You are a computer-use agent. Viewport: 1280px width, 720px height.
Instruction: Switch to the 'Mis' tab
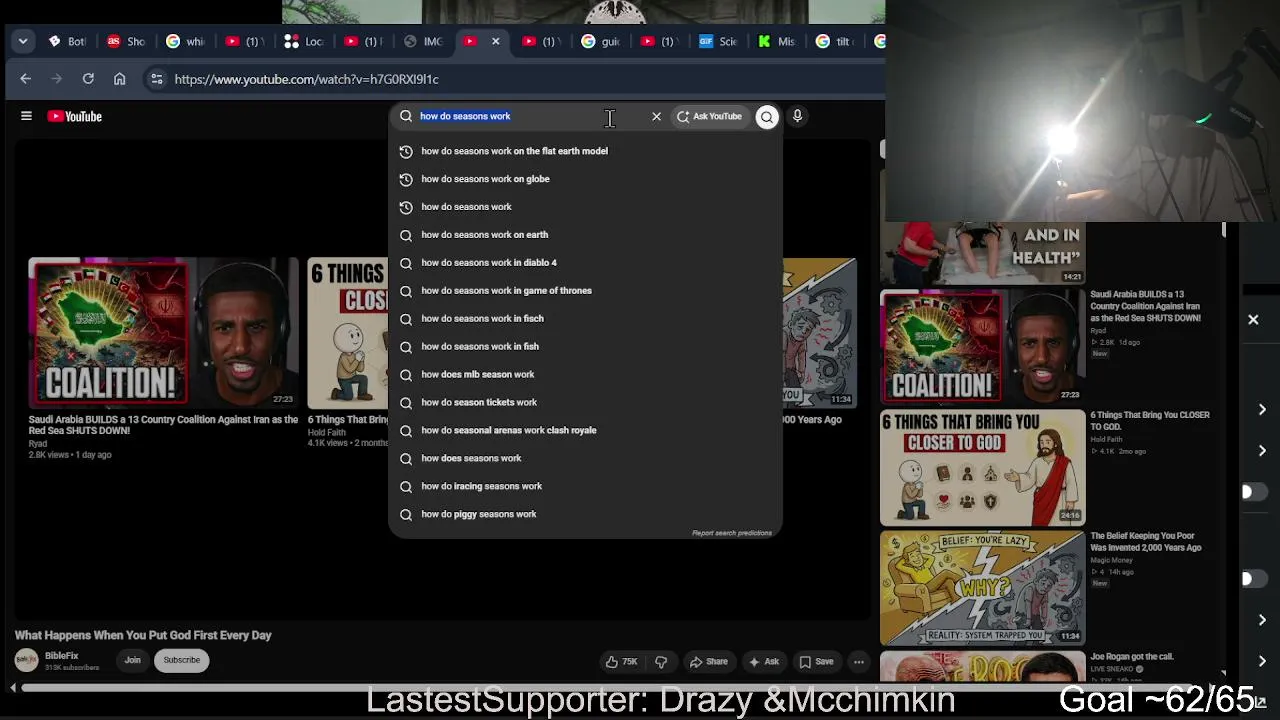[777, 41]
